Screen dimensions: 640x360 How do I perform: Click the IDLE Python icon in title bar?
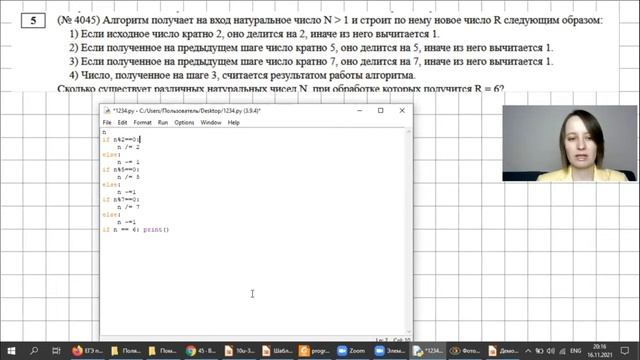(107, 111)
